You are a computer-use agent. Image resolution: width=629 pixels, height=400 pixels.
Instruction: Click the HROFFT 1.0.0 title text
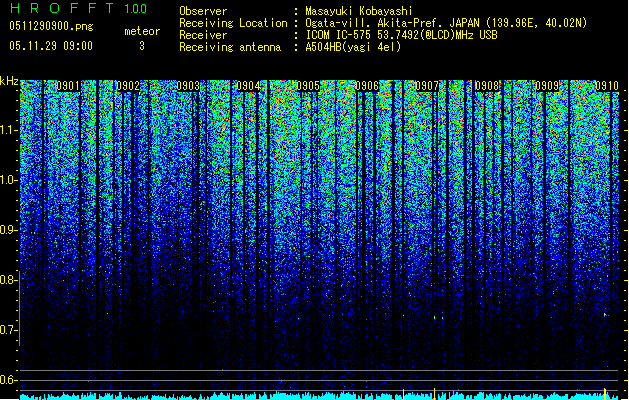point(78,8)
